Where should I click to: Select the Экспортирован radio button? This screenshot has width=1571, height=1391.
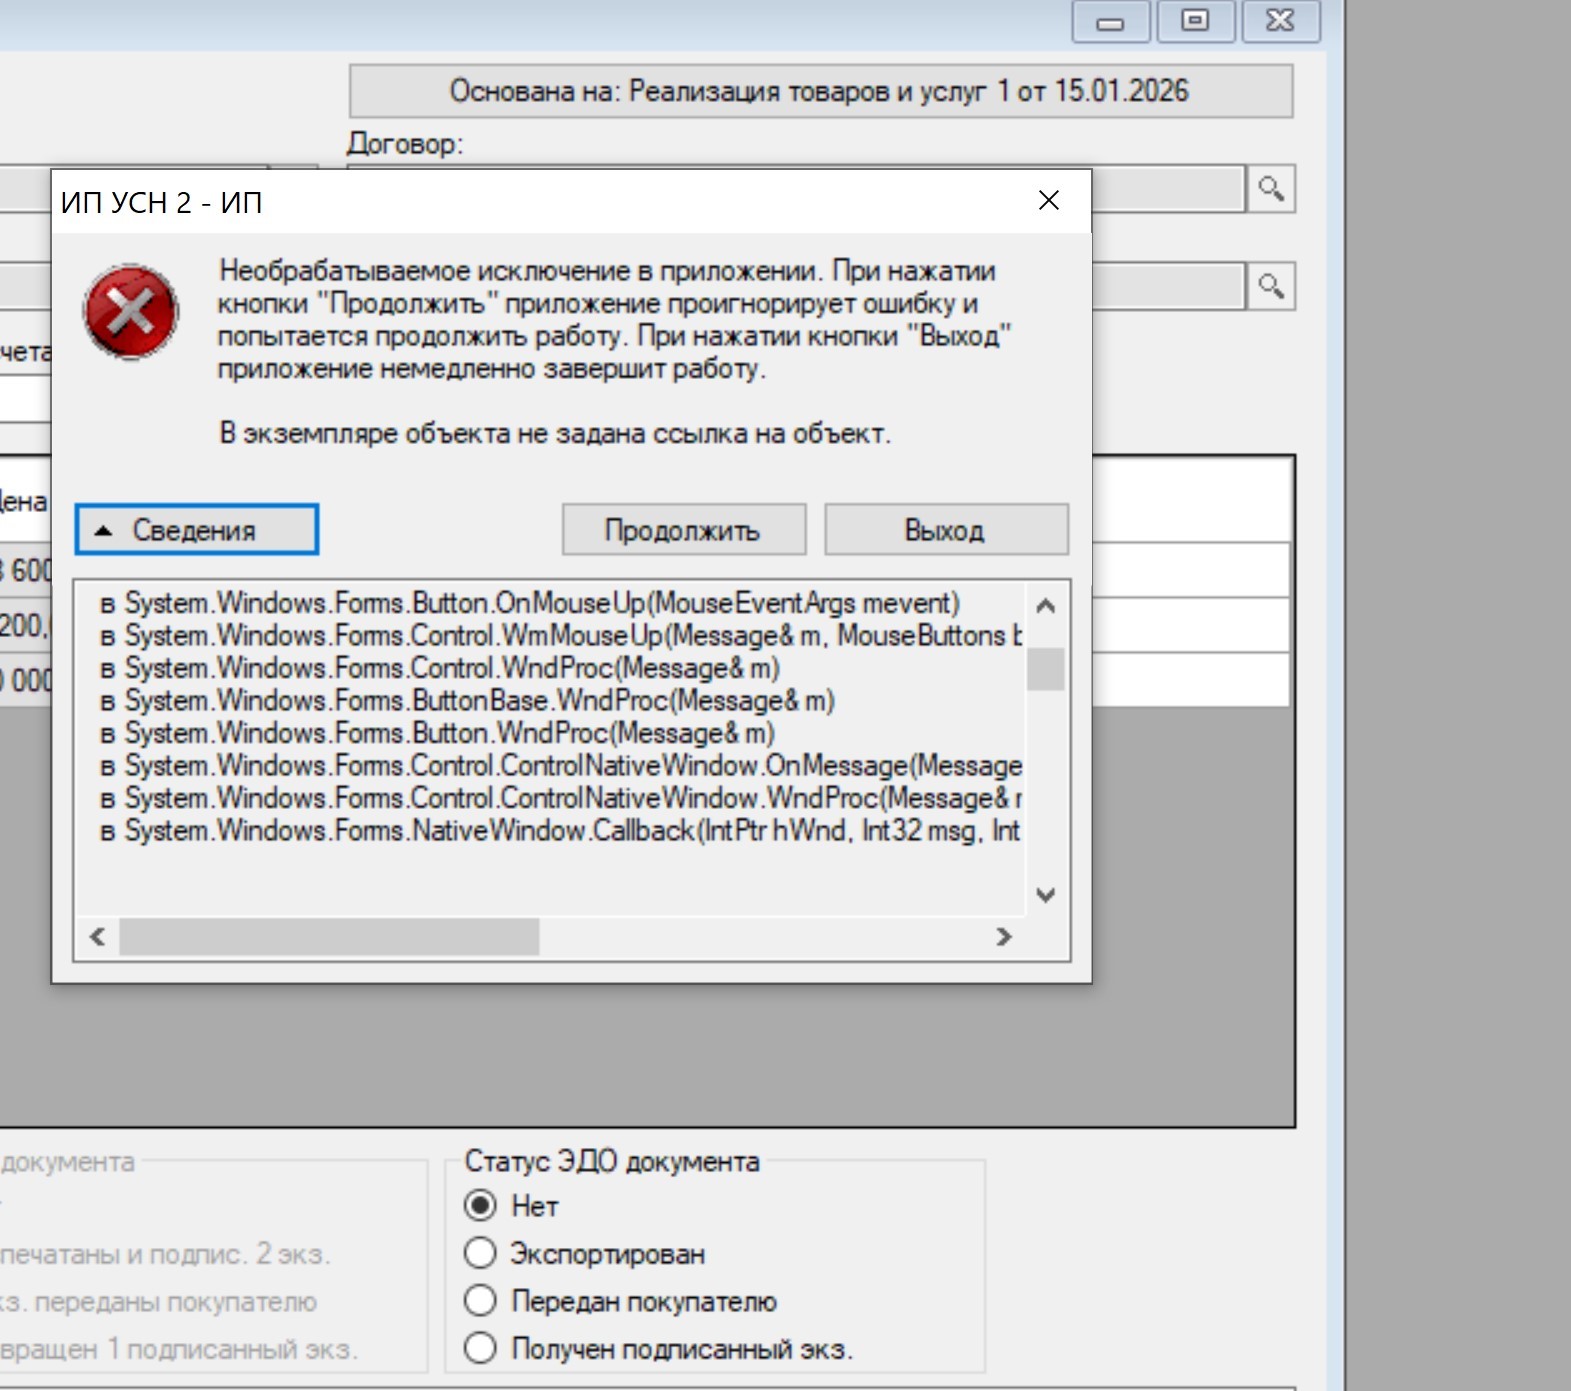click(481, 1253)
